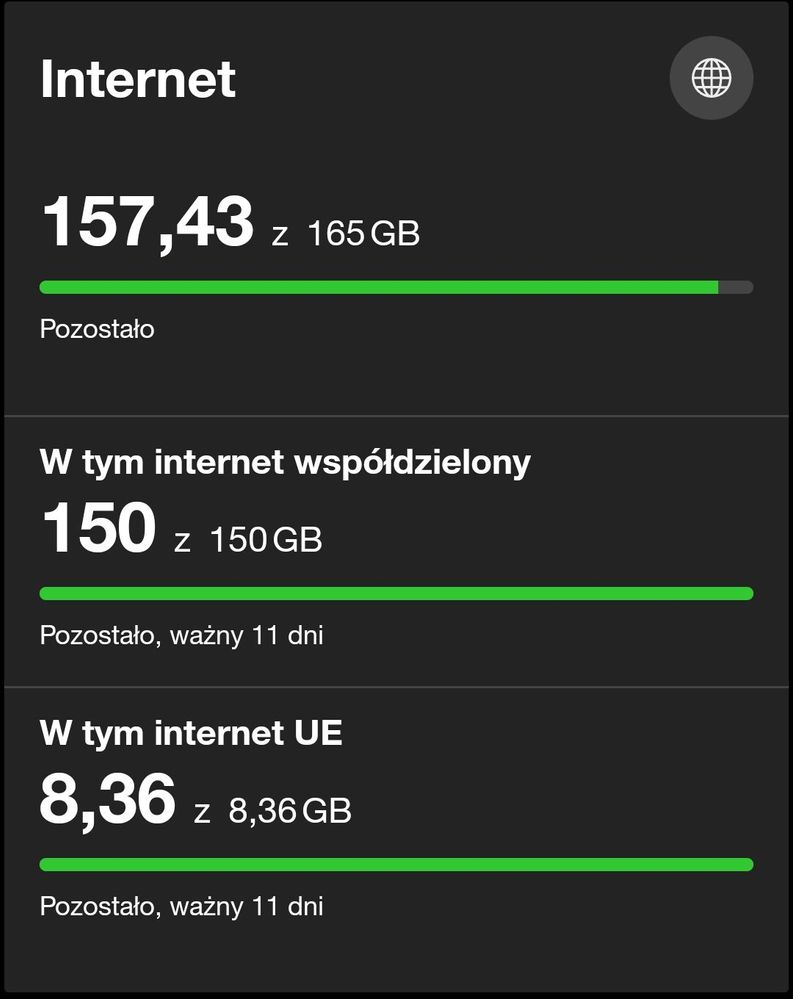
Task: Click the 165 GB total allowance text
Action: point(364,234)
